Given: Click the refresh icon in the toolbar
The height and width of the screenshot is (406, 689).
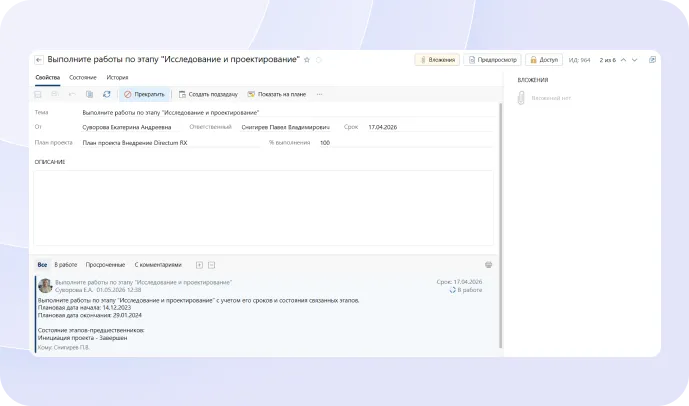Looking at the screenshot, I should [106, 94].
